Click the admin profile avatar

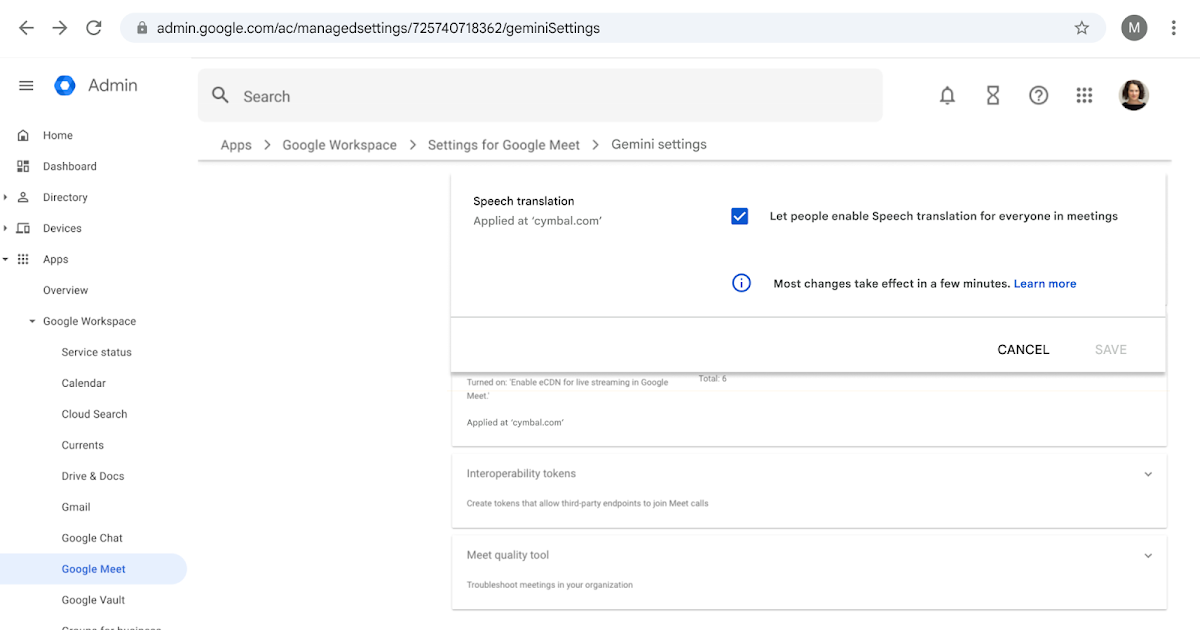(x=1134, y=95)
